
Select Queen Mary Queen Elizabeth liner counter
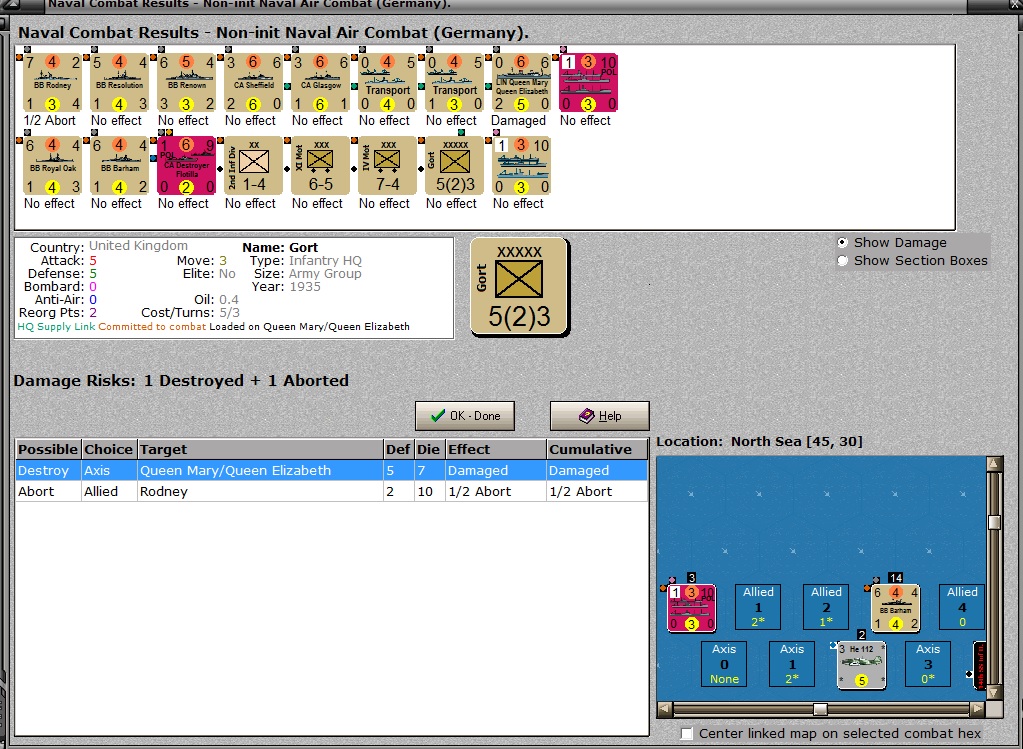pos(521,83)
